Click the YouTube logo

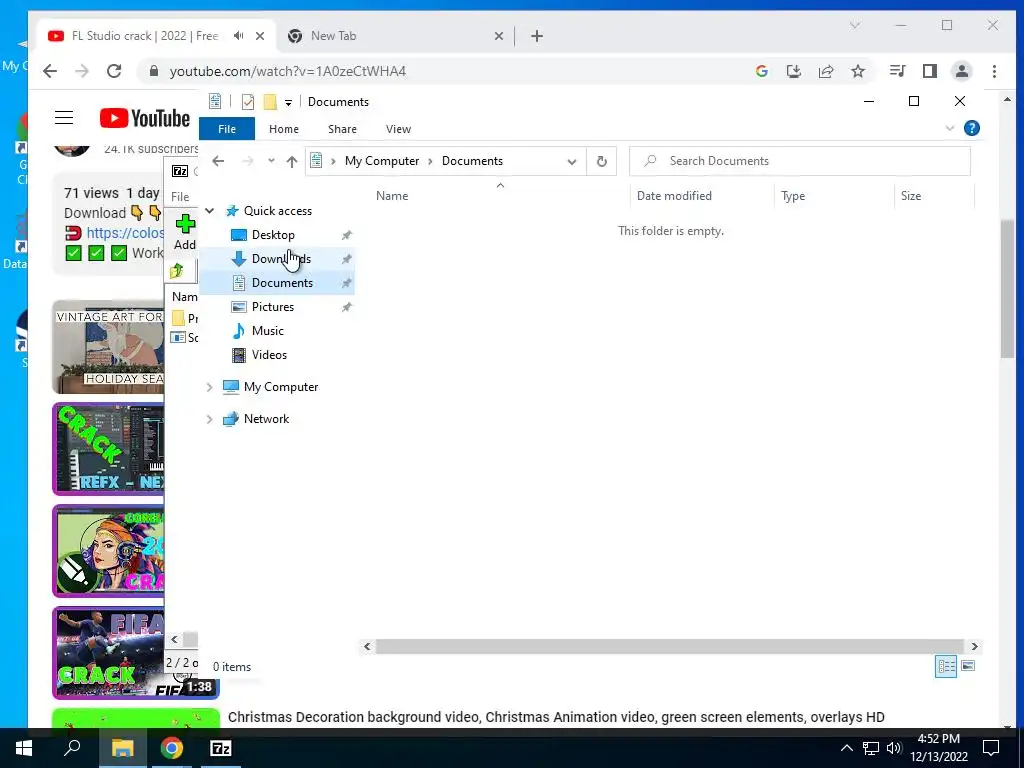click(145, 118)
